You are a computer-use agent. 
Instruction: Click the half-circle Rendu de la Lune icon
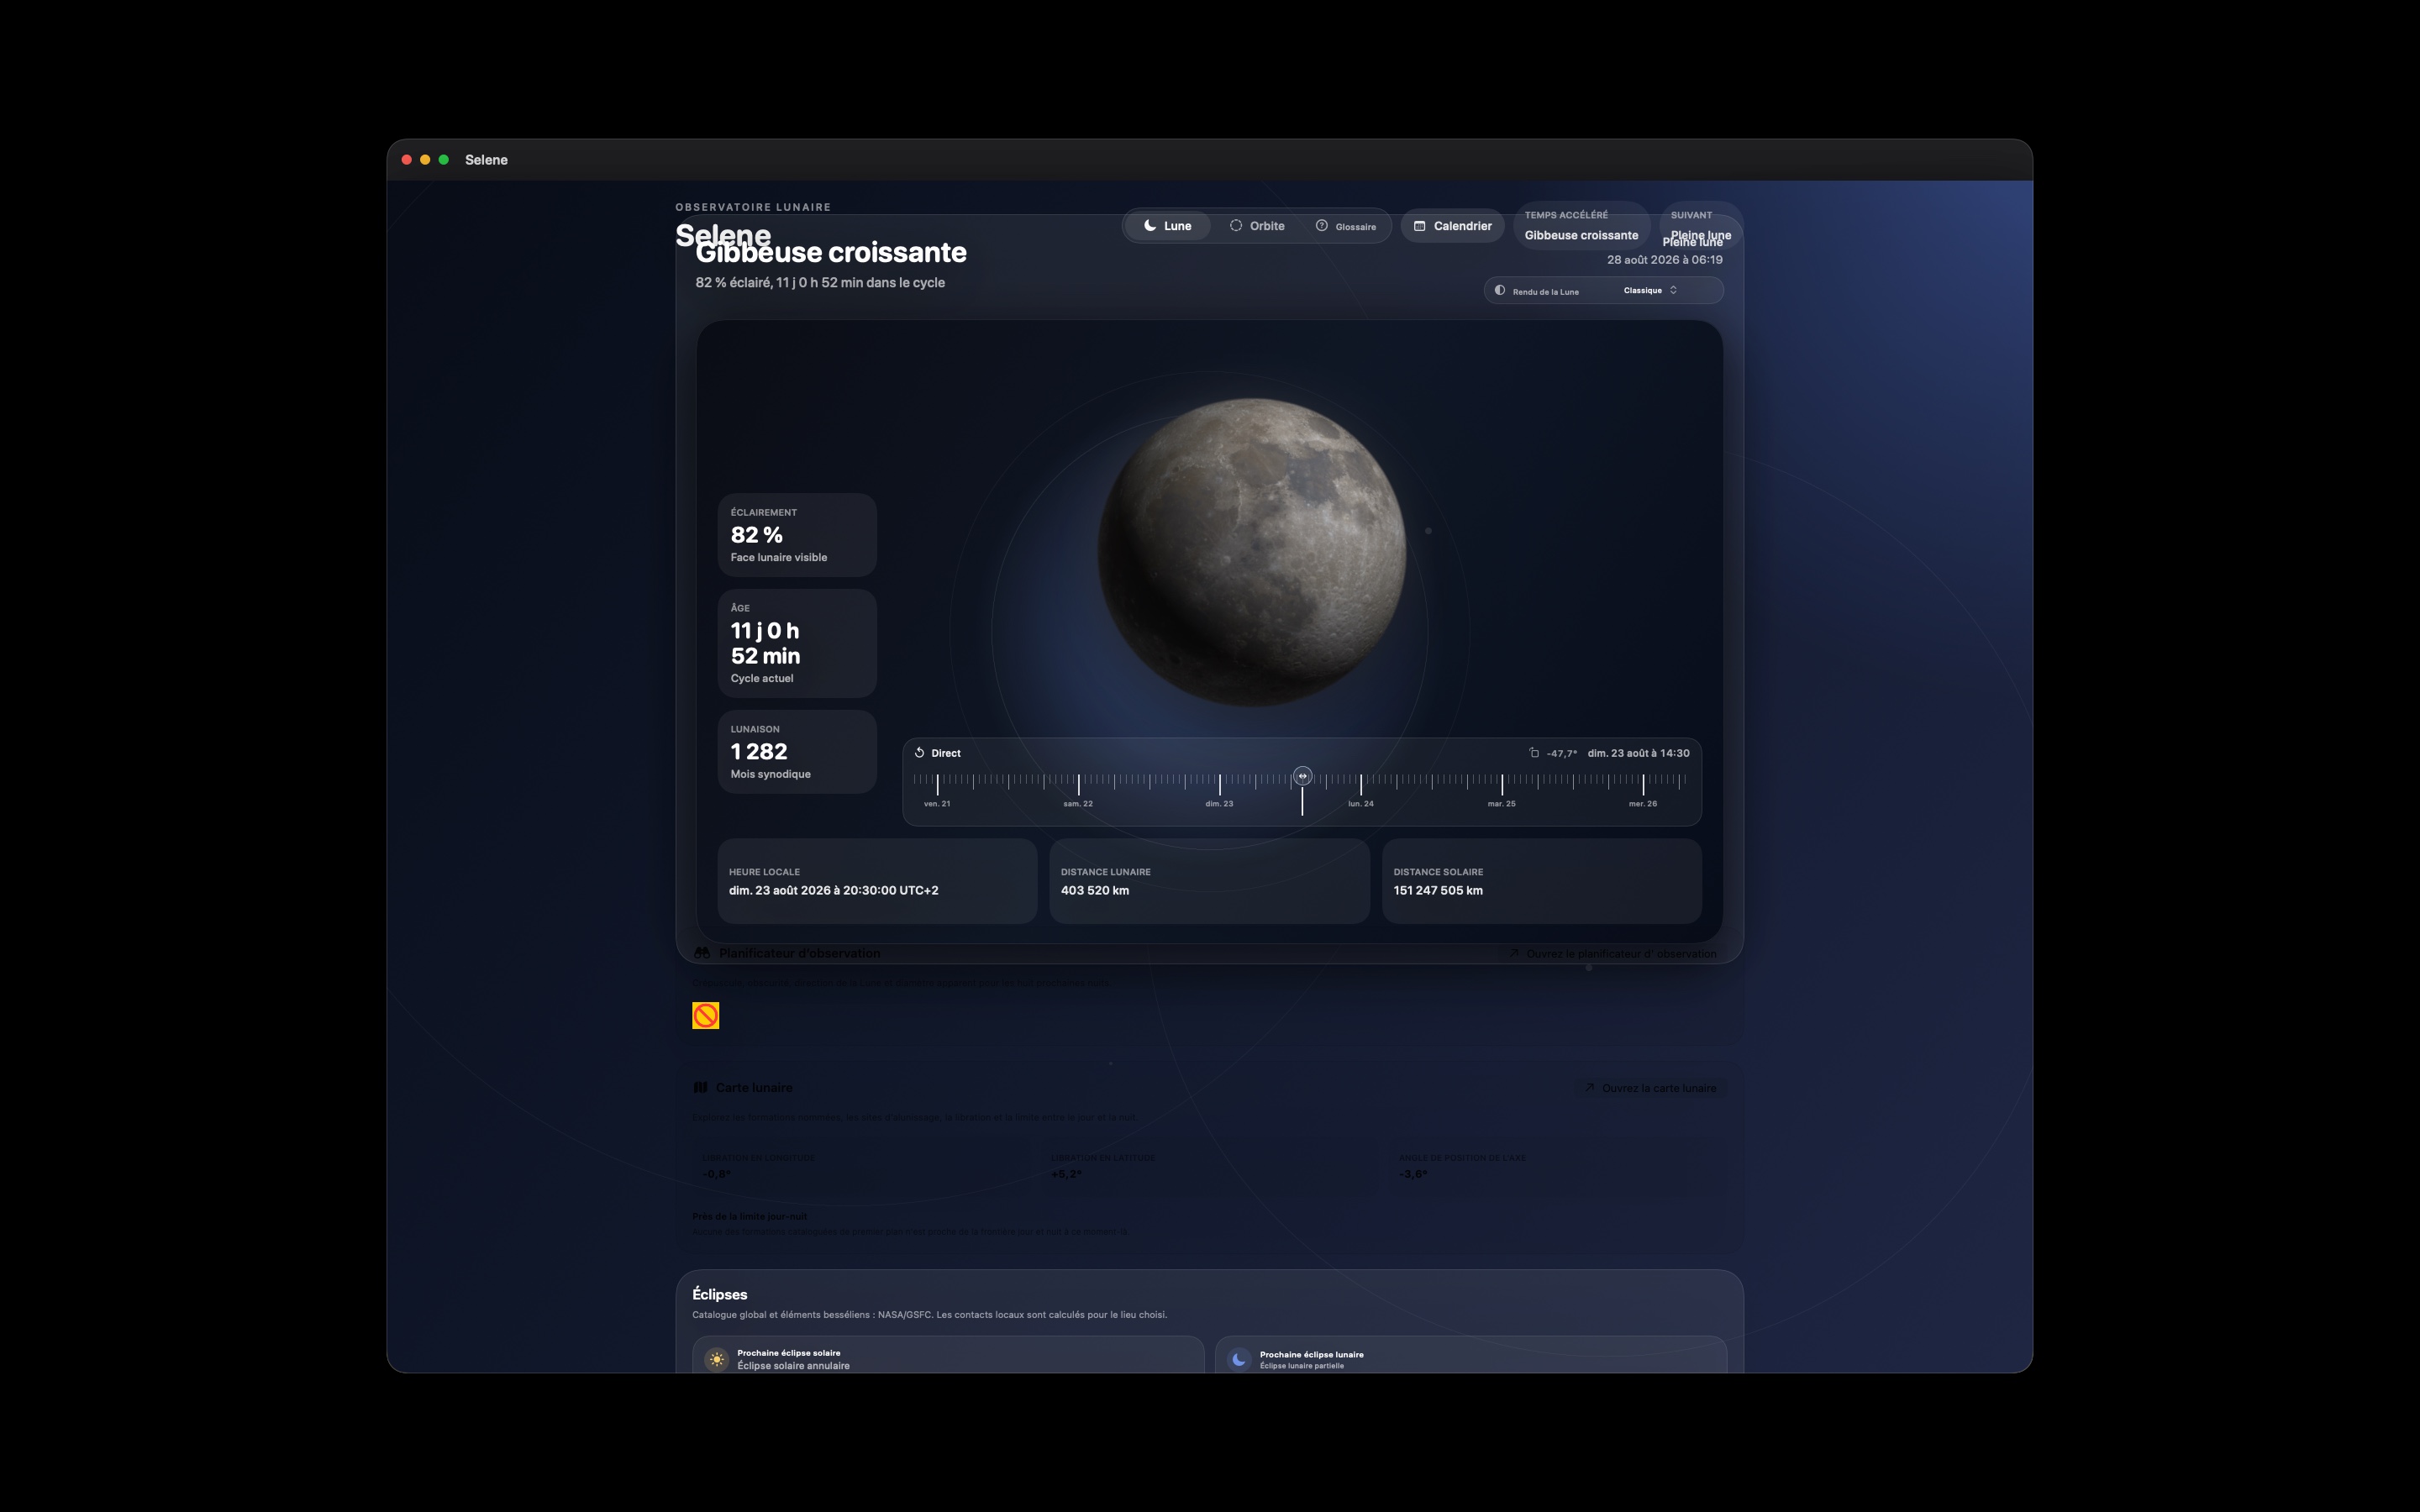tap(1500, 290)
